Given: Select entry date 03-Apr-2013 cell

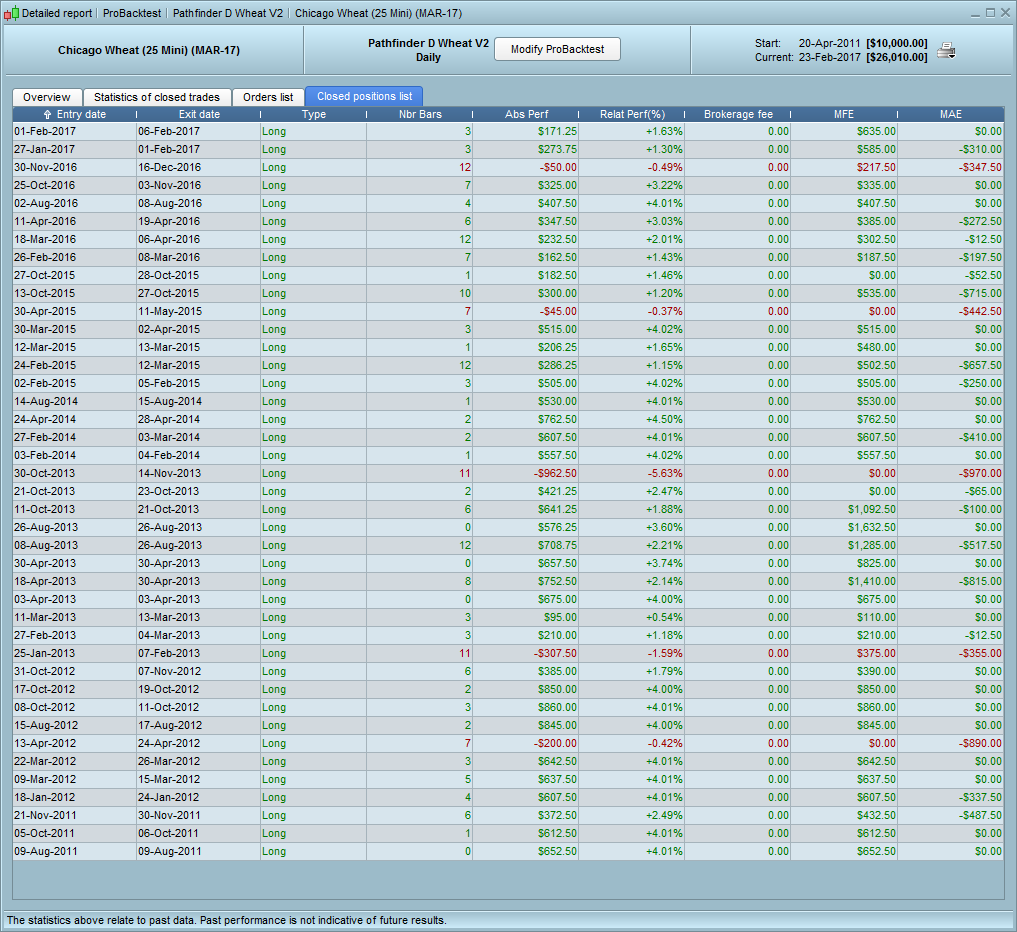Looking at the screenshot, I should tap(75, 599).
